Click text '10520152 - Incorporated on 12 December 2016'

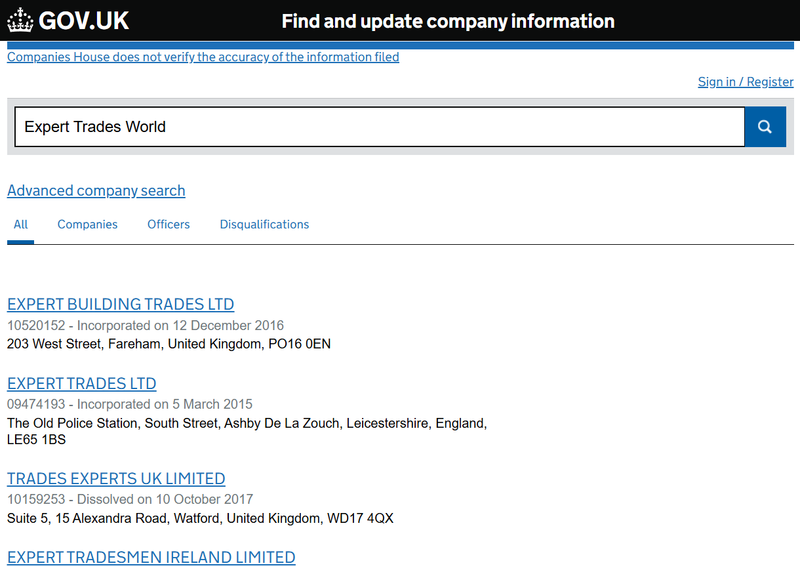pyautogui.click(x=145, y=326)
